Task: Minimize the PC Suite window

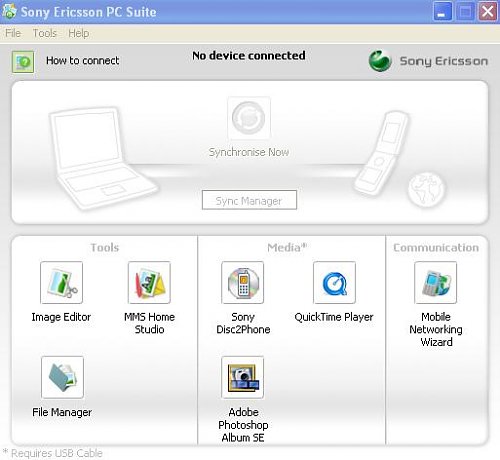Action: click(443, 12)
